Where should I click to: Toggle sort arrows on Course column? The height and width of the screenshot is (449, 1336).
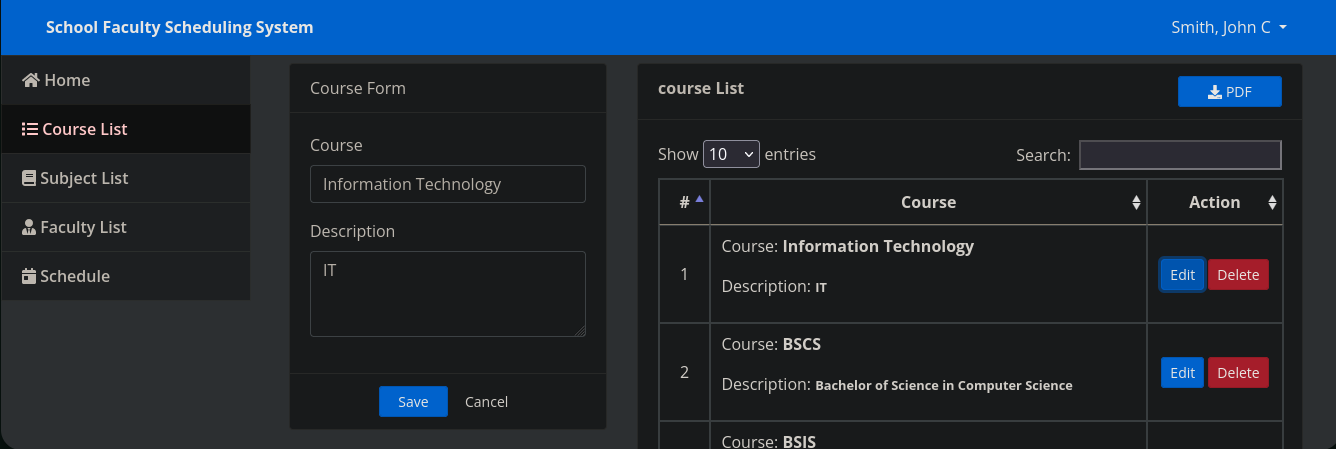(1136, 202)
